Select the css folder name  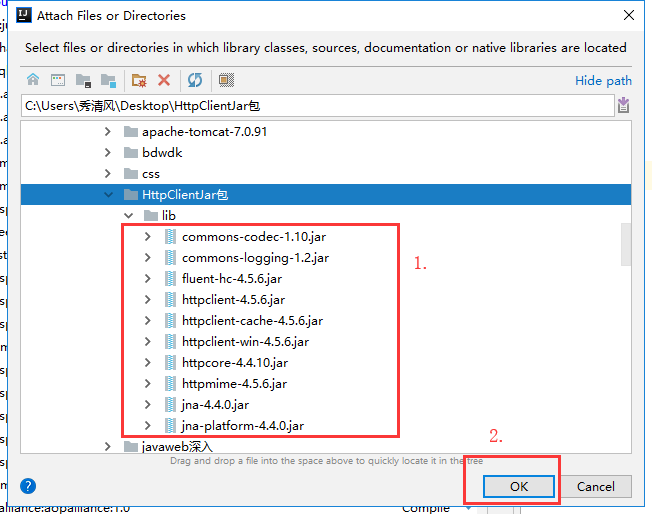point(151,174)
